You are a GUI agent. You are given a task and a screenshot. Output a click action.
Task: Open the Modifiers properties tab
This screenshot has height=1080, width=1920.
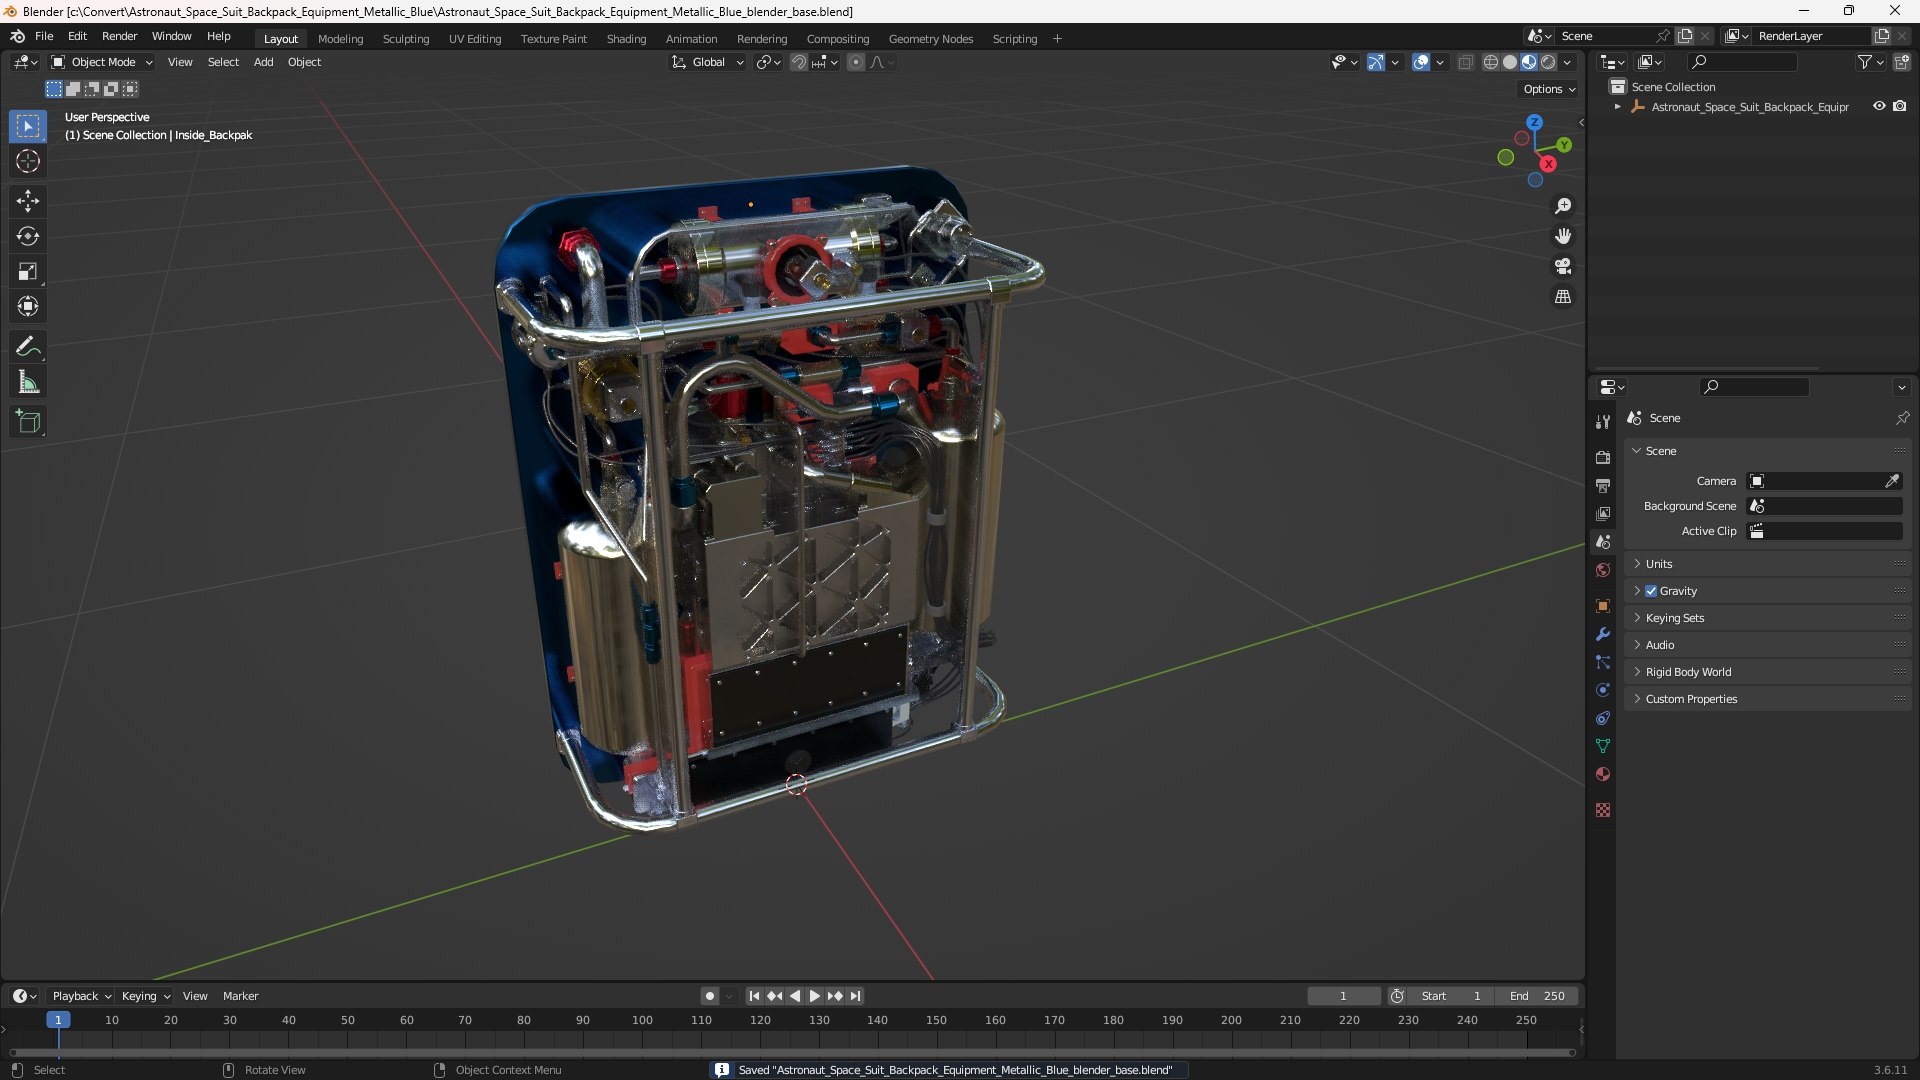[1603, 634]
